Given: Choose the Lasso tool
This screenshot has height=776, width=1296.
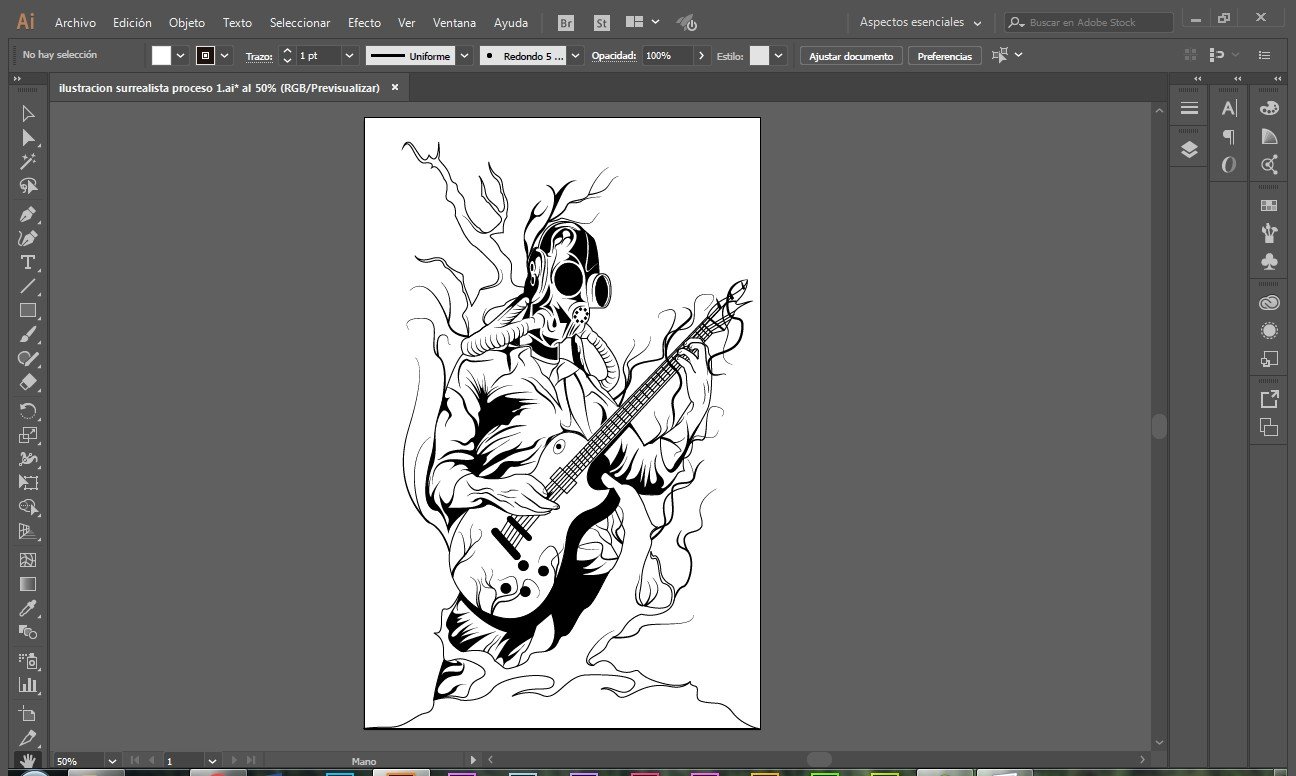Looking at the screenshot, I should tap(28, 186).
